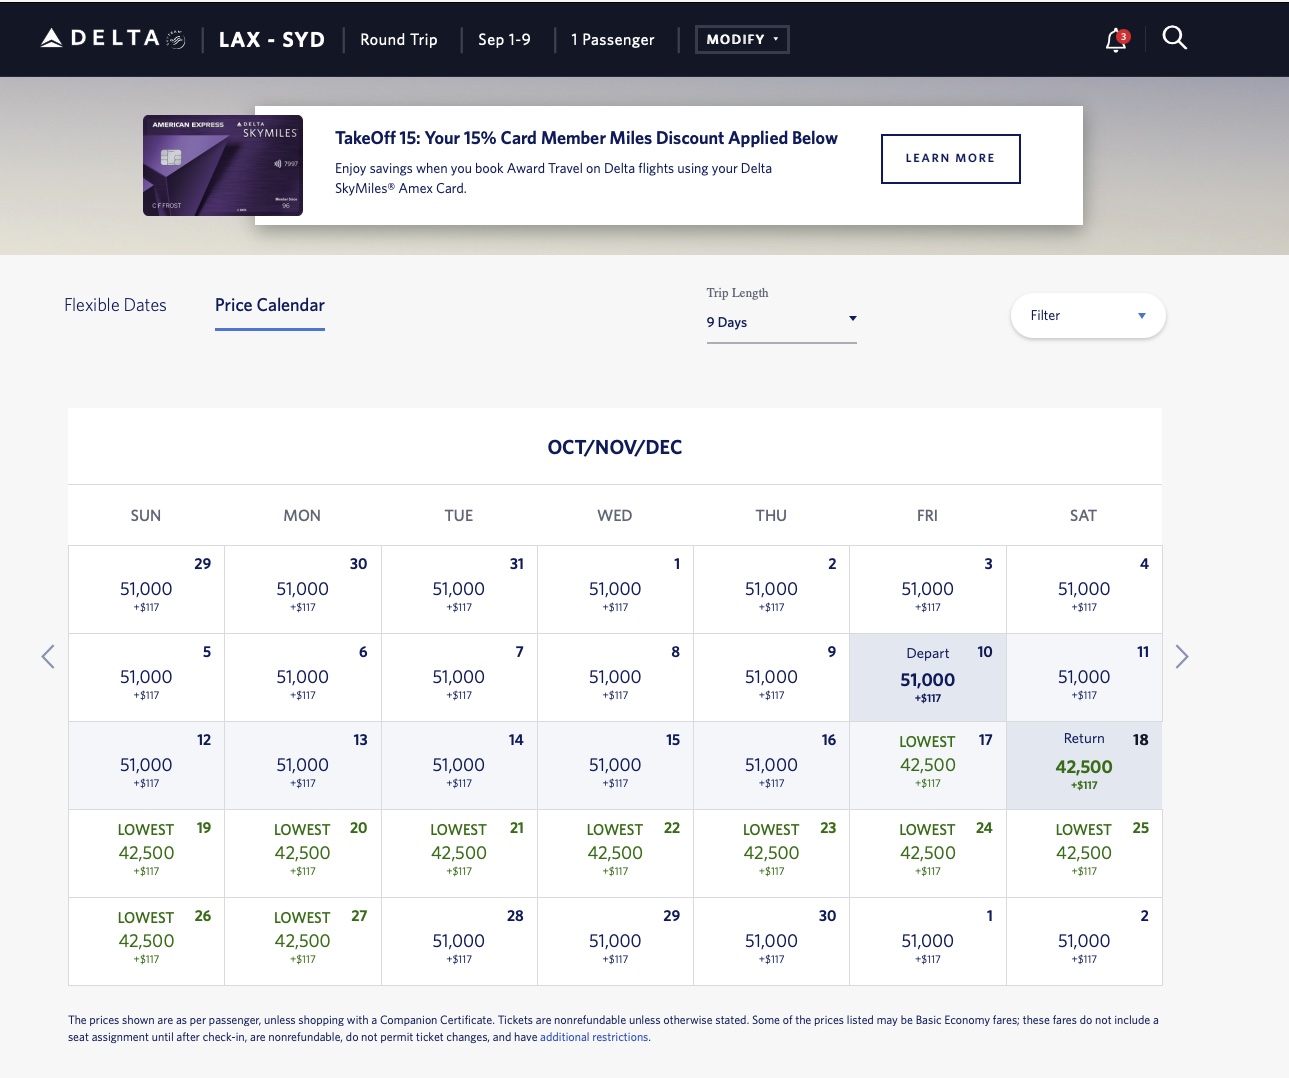Click the Return cell on October 18
The image size is (1289, 1078).
coord(1083,765)
